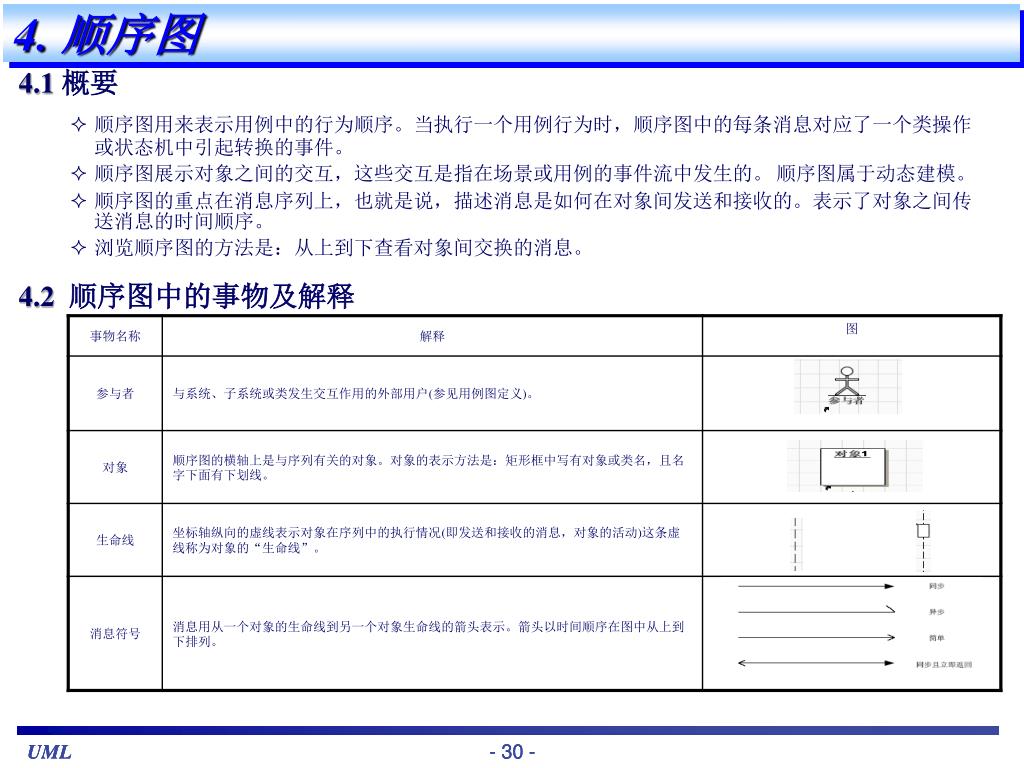Click the bullet starting '浏览顺序图的方法是'
This screenshot has width=1024, height=768.
point(339,248)
